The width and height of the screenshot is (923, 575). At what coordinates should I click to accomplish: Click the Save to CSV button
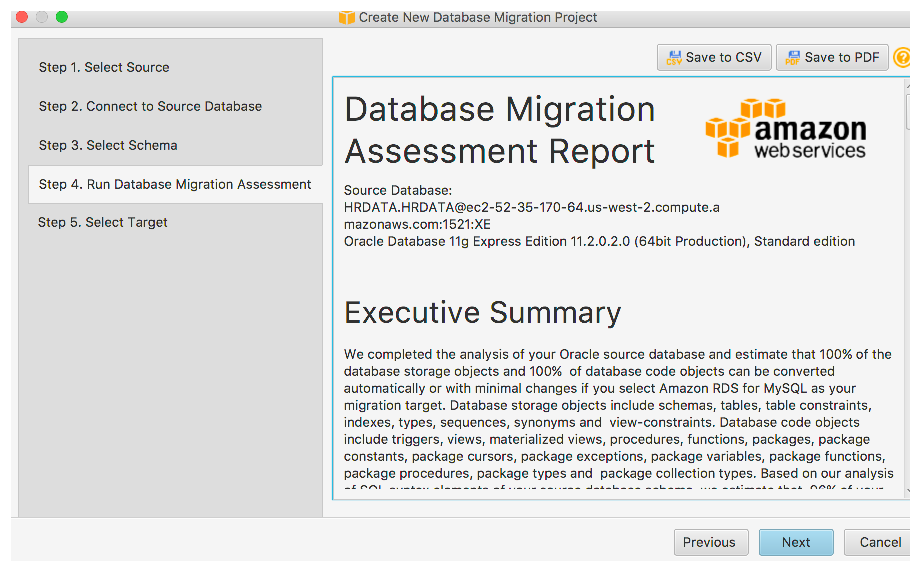click(714, 58)
